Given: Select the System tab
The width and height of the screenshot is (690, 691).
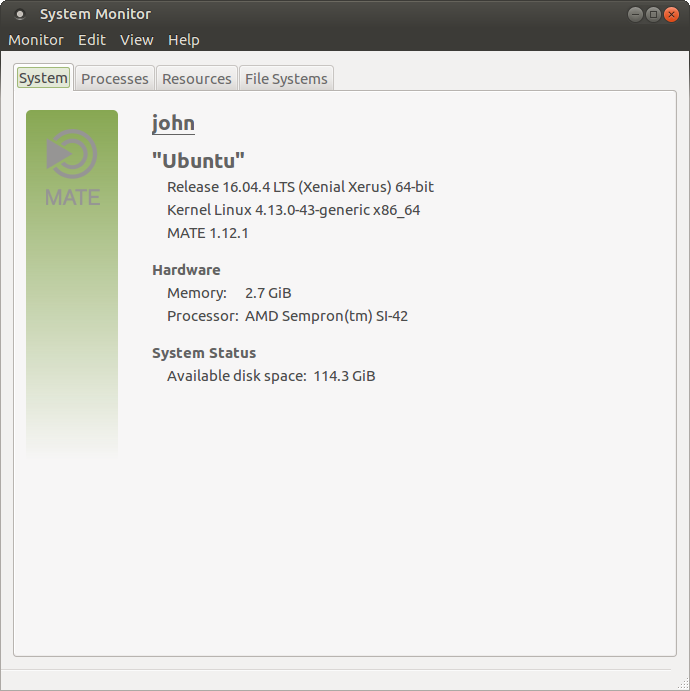Looking at the screenshot, I should [43, 78].
